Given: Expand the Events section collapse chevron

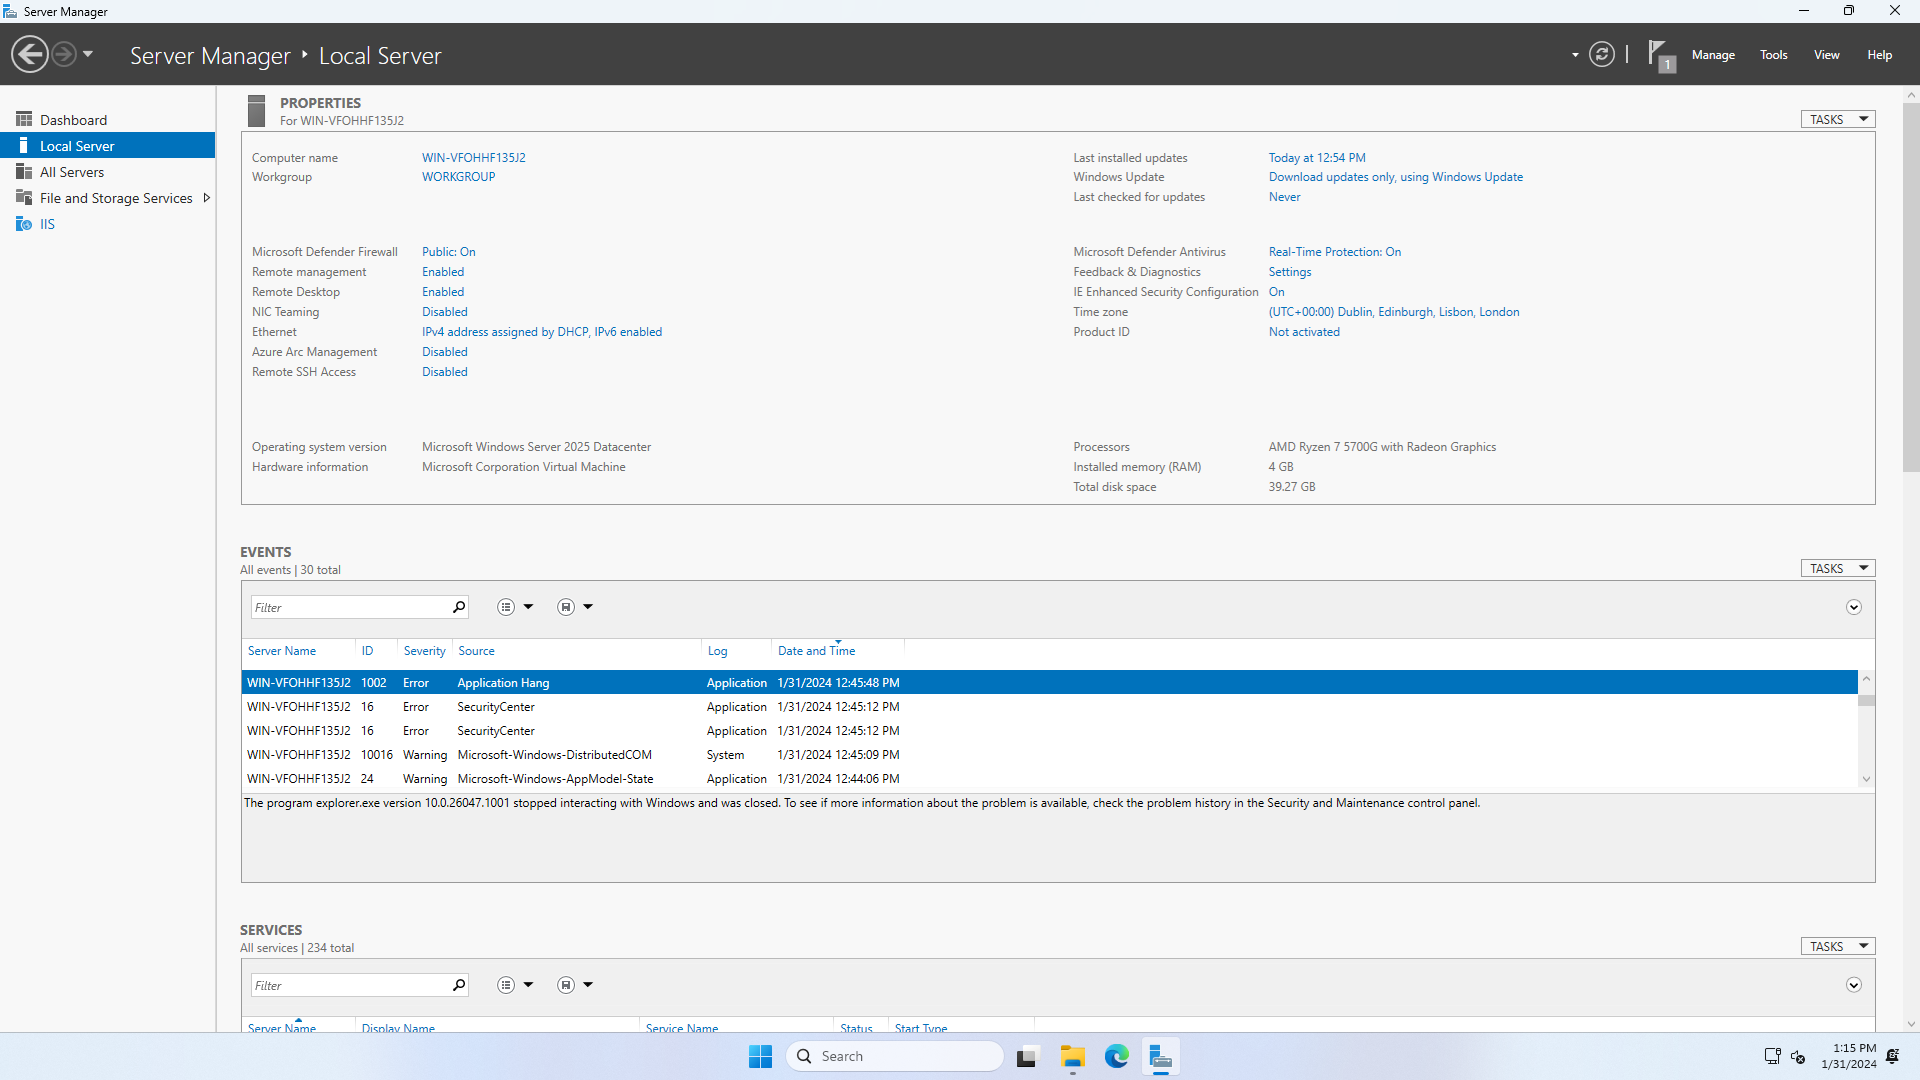Looking at the screenshot, I should tap(1853, 607).
